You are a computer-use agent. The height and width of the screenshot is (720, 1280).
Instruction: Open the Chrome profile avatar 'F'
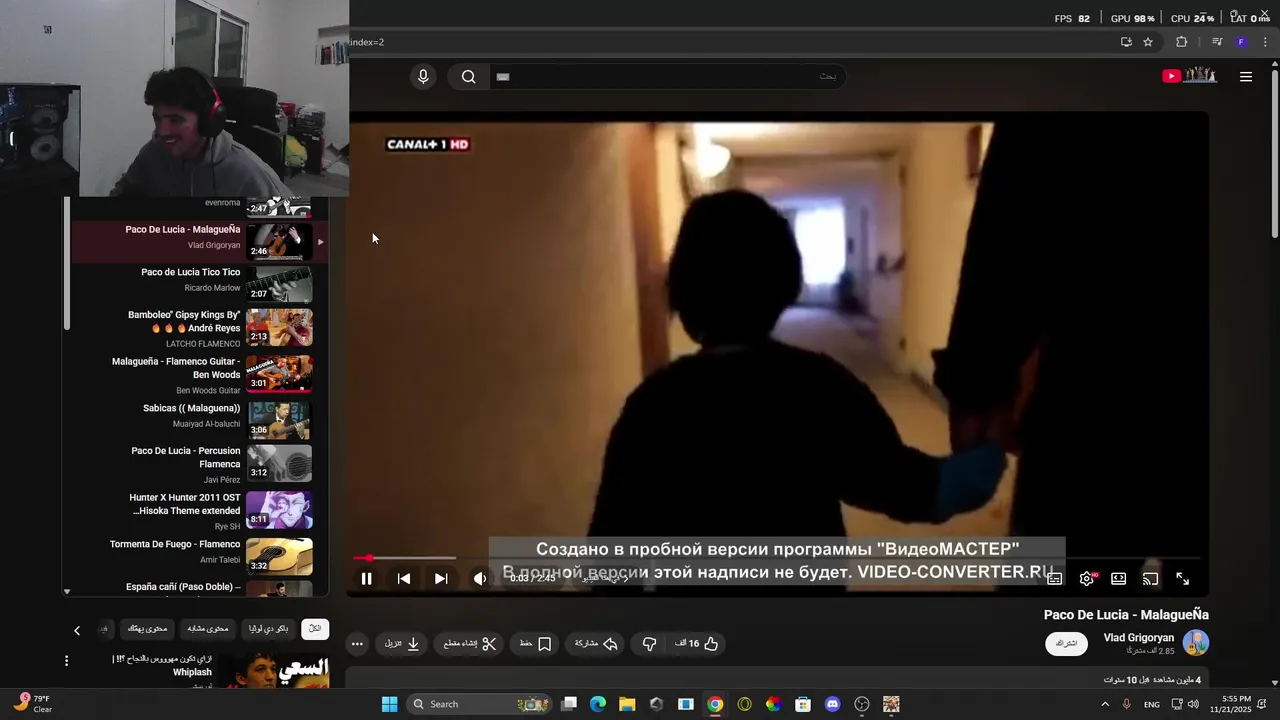point(1241,42)
